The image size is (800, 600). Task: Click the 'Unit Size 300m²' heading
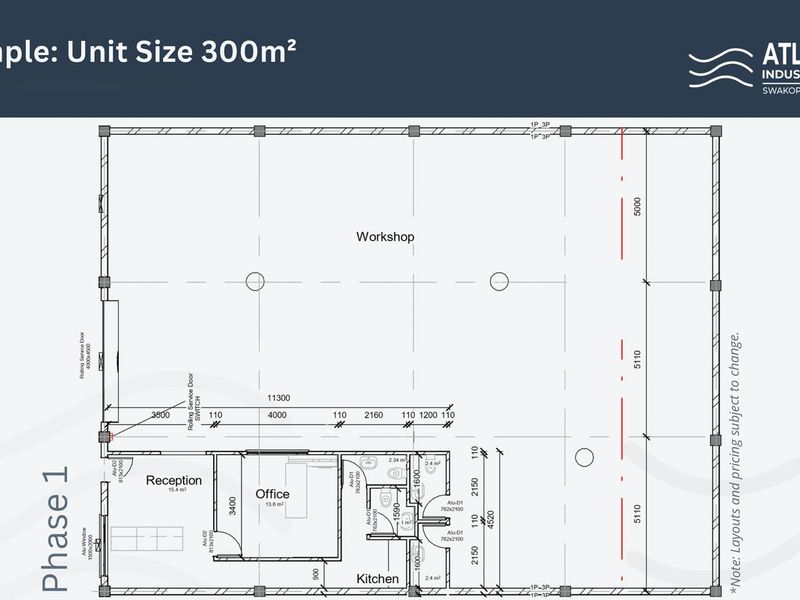pyautogui.click(x=181, y=52)
